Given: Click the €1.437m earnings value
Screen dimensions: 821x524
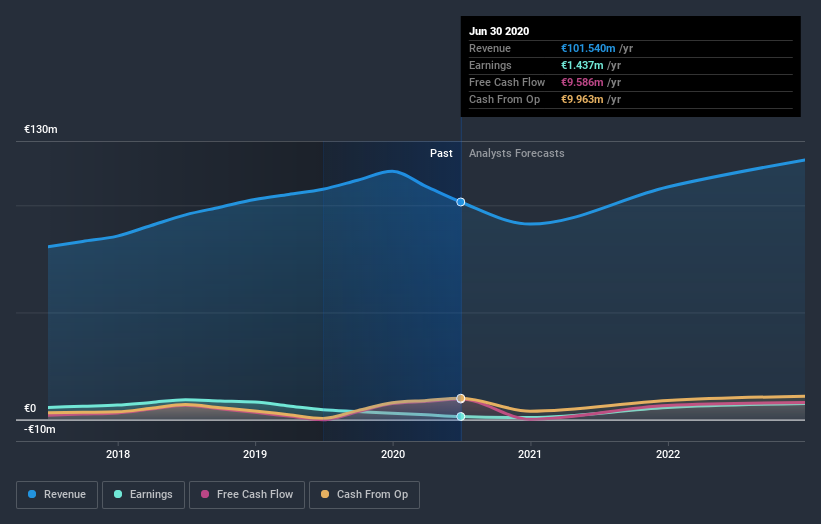Looking at the screenshot, I should point(582,65).
